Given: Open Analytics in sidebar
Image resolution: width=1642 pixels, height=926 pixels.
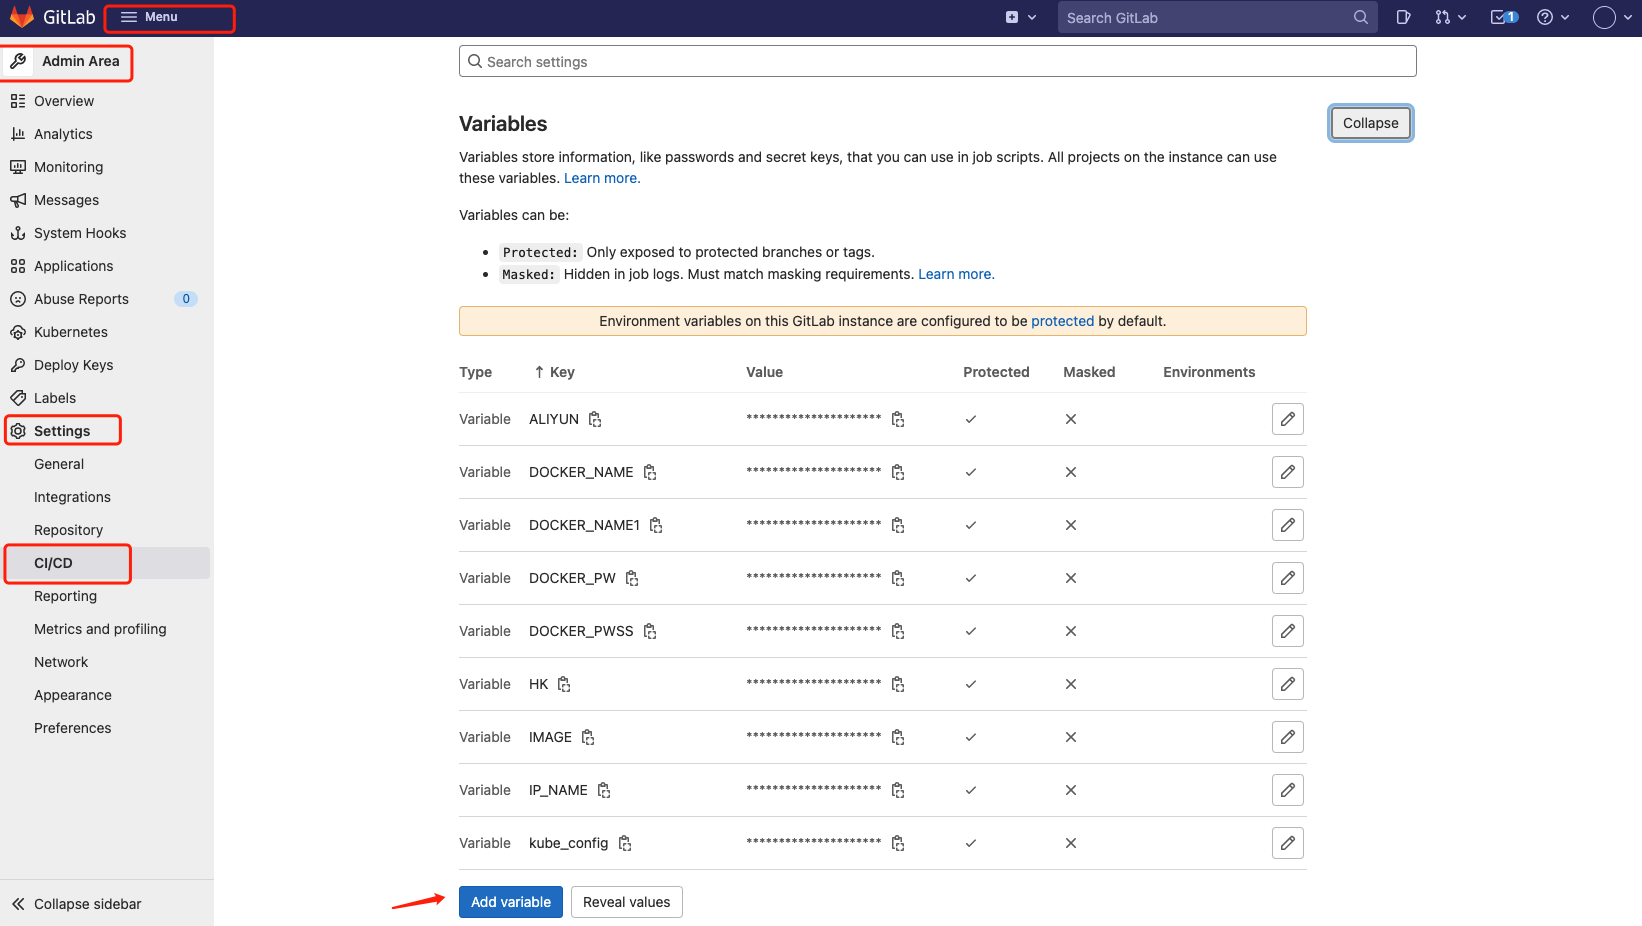Looking at the screenshot, I should click(63, 134).
